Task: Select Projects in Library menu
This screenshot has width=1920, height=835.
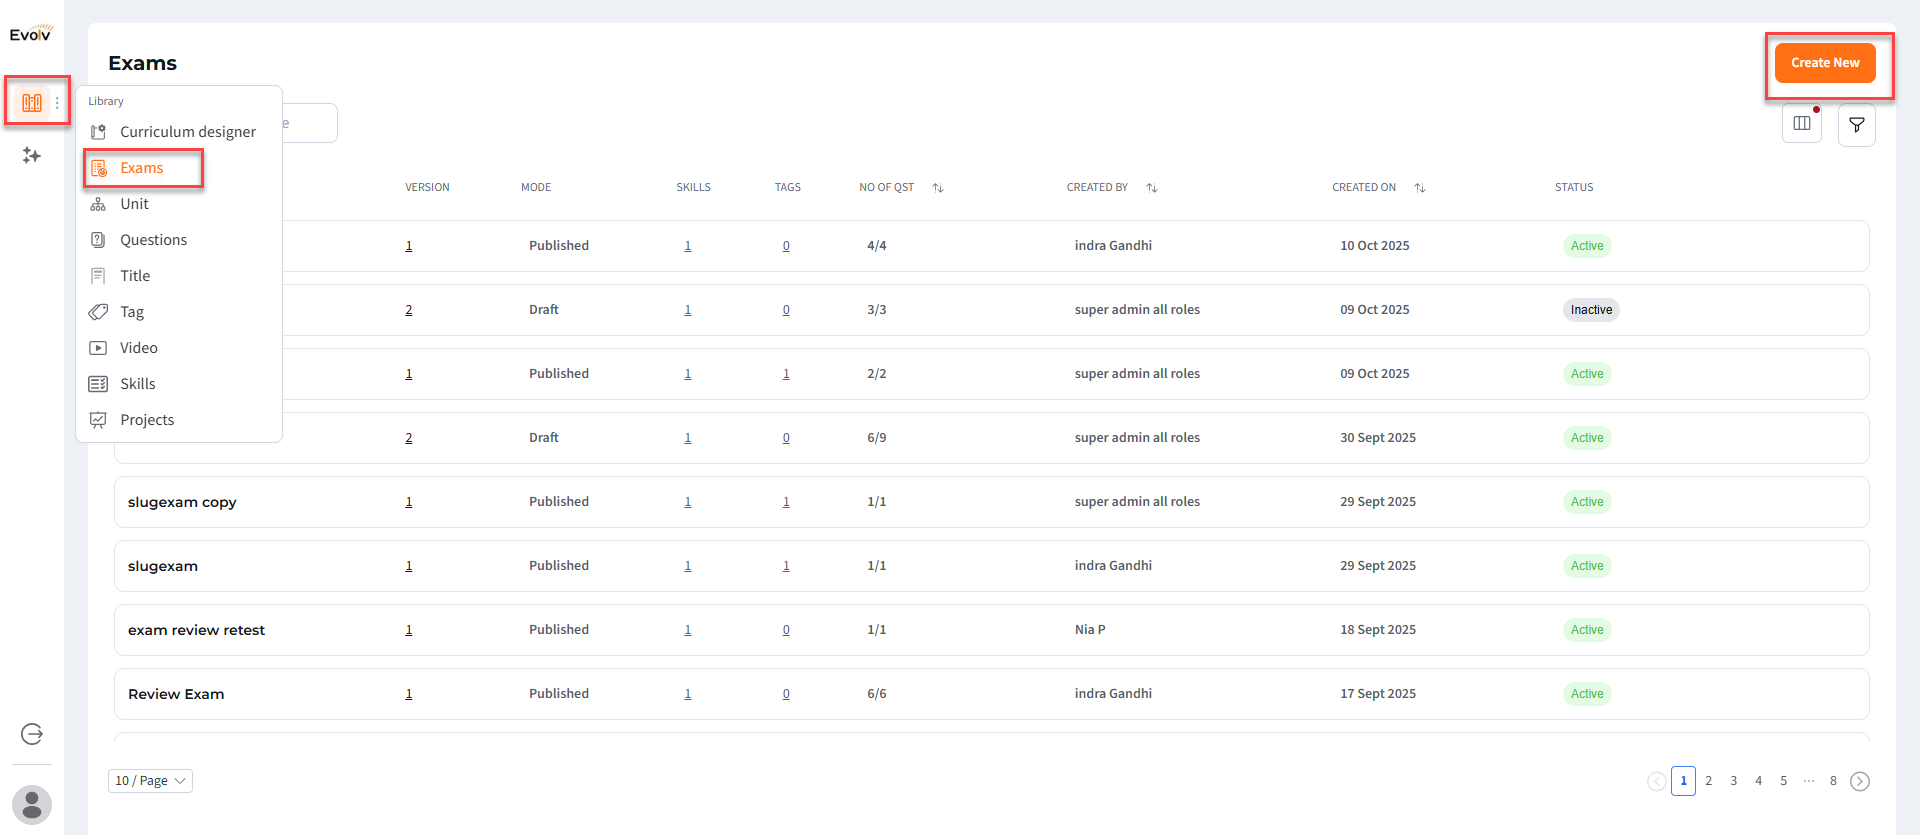Action: [147, 420]
